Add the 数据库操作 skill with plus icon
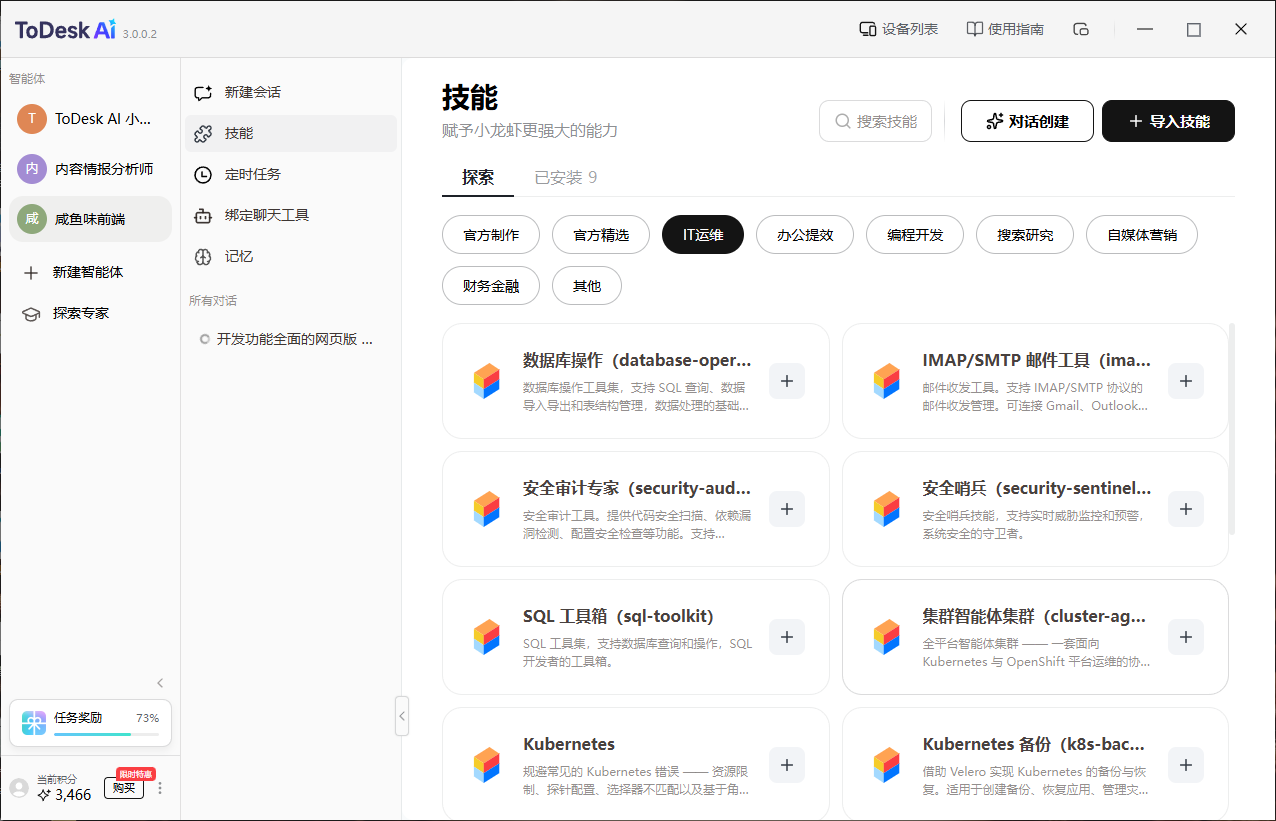Screen dimensions: 1276x821 pos(787,381)
